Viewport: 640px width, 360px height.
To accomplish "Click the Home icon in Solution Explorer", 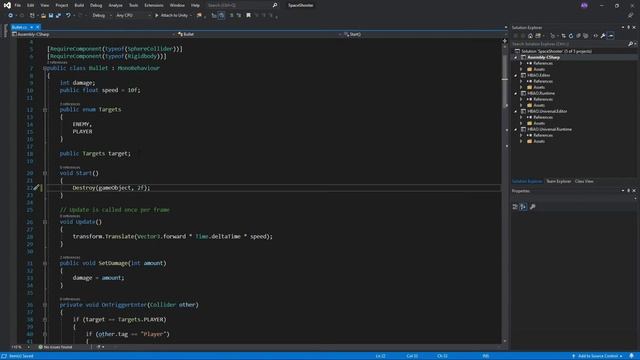I will tap(530, 36).
